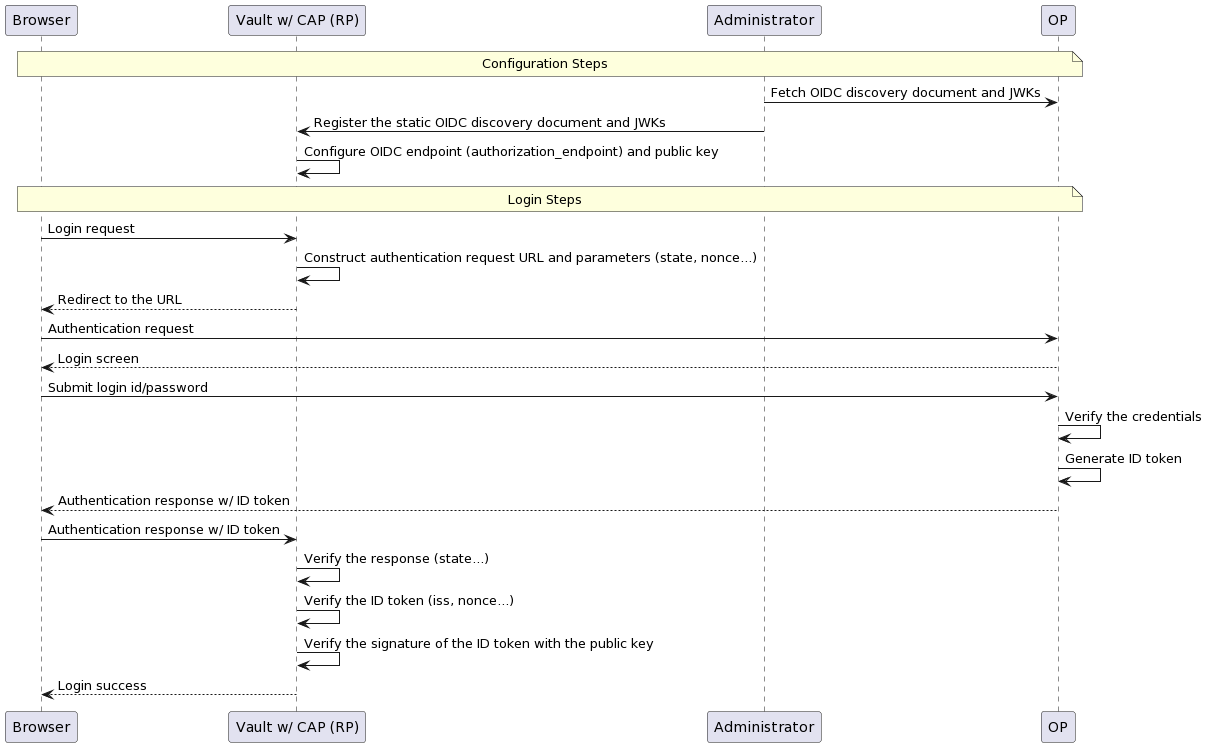
Task: Click the Browser participant box at bottom
Action: [x=41, y=726]
